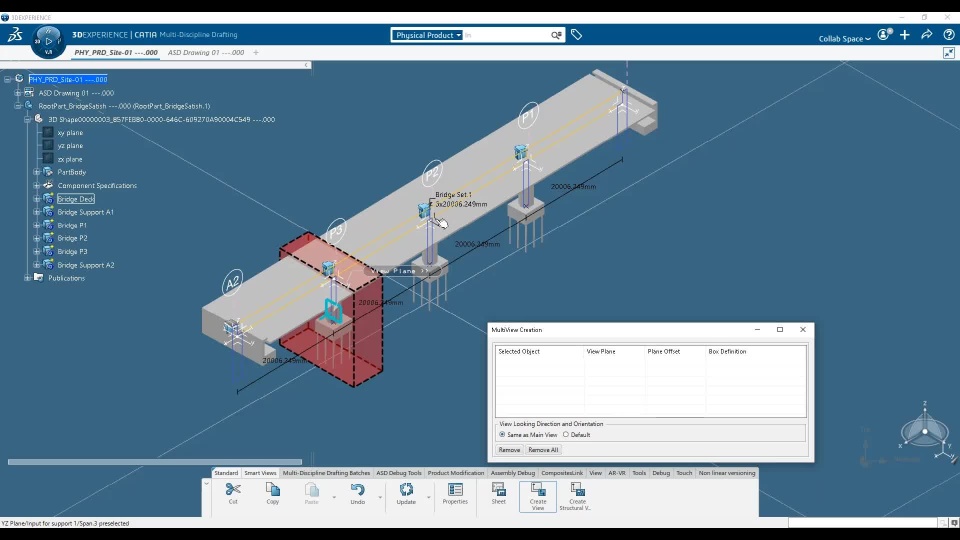Viewport: 960px width, 540px height.
Task: Click the Cut scissors icon
Action: (x=233, y=489)
